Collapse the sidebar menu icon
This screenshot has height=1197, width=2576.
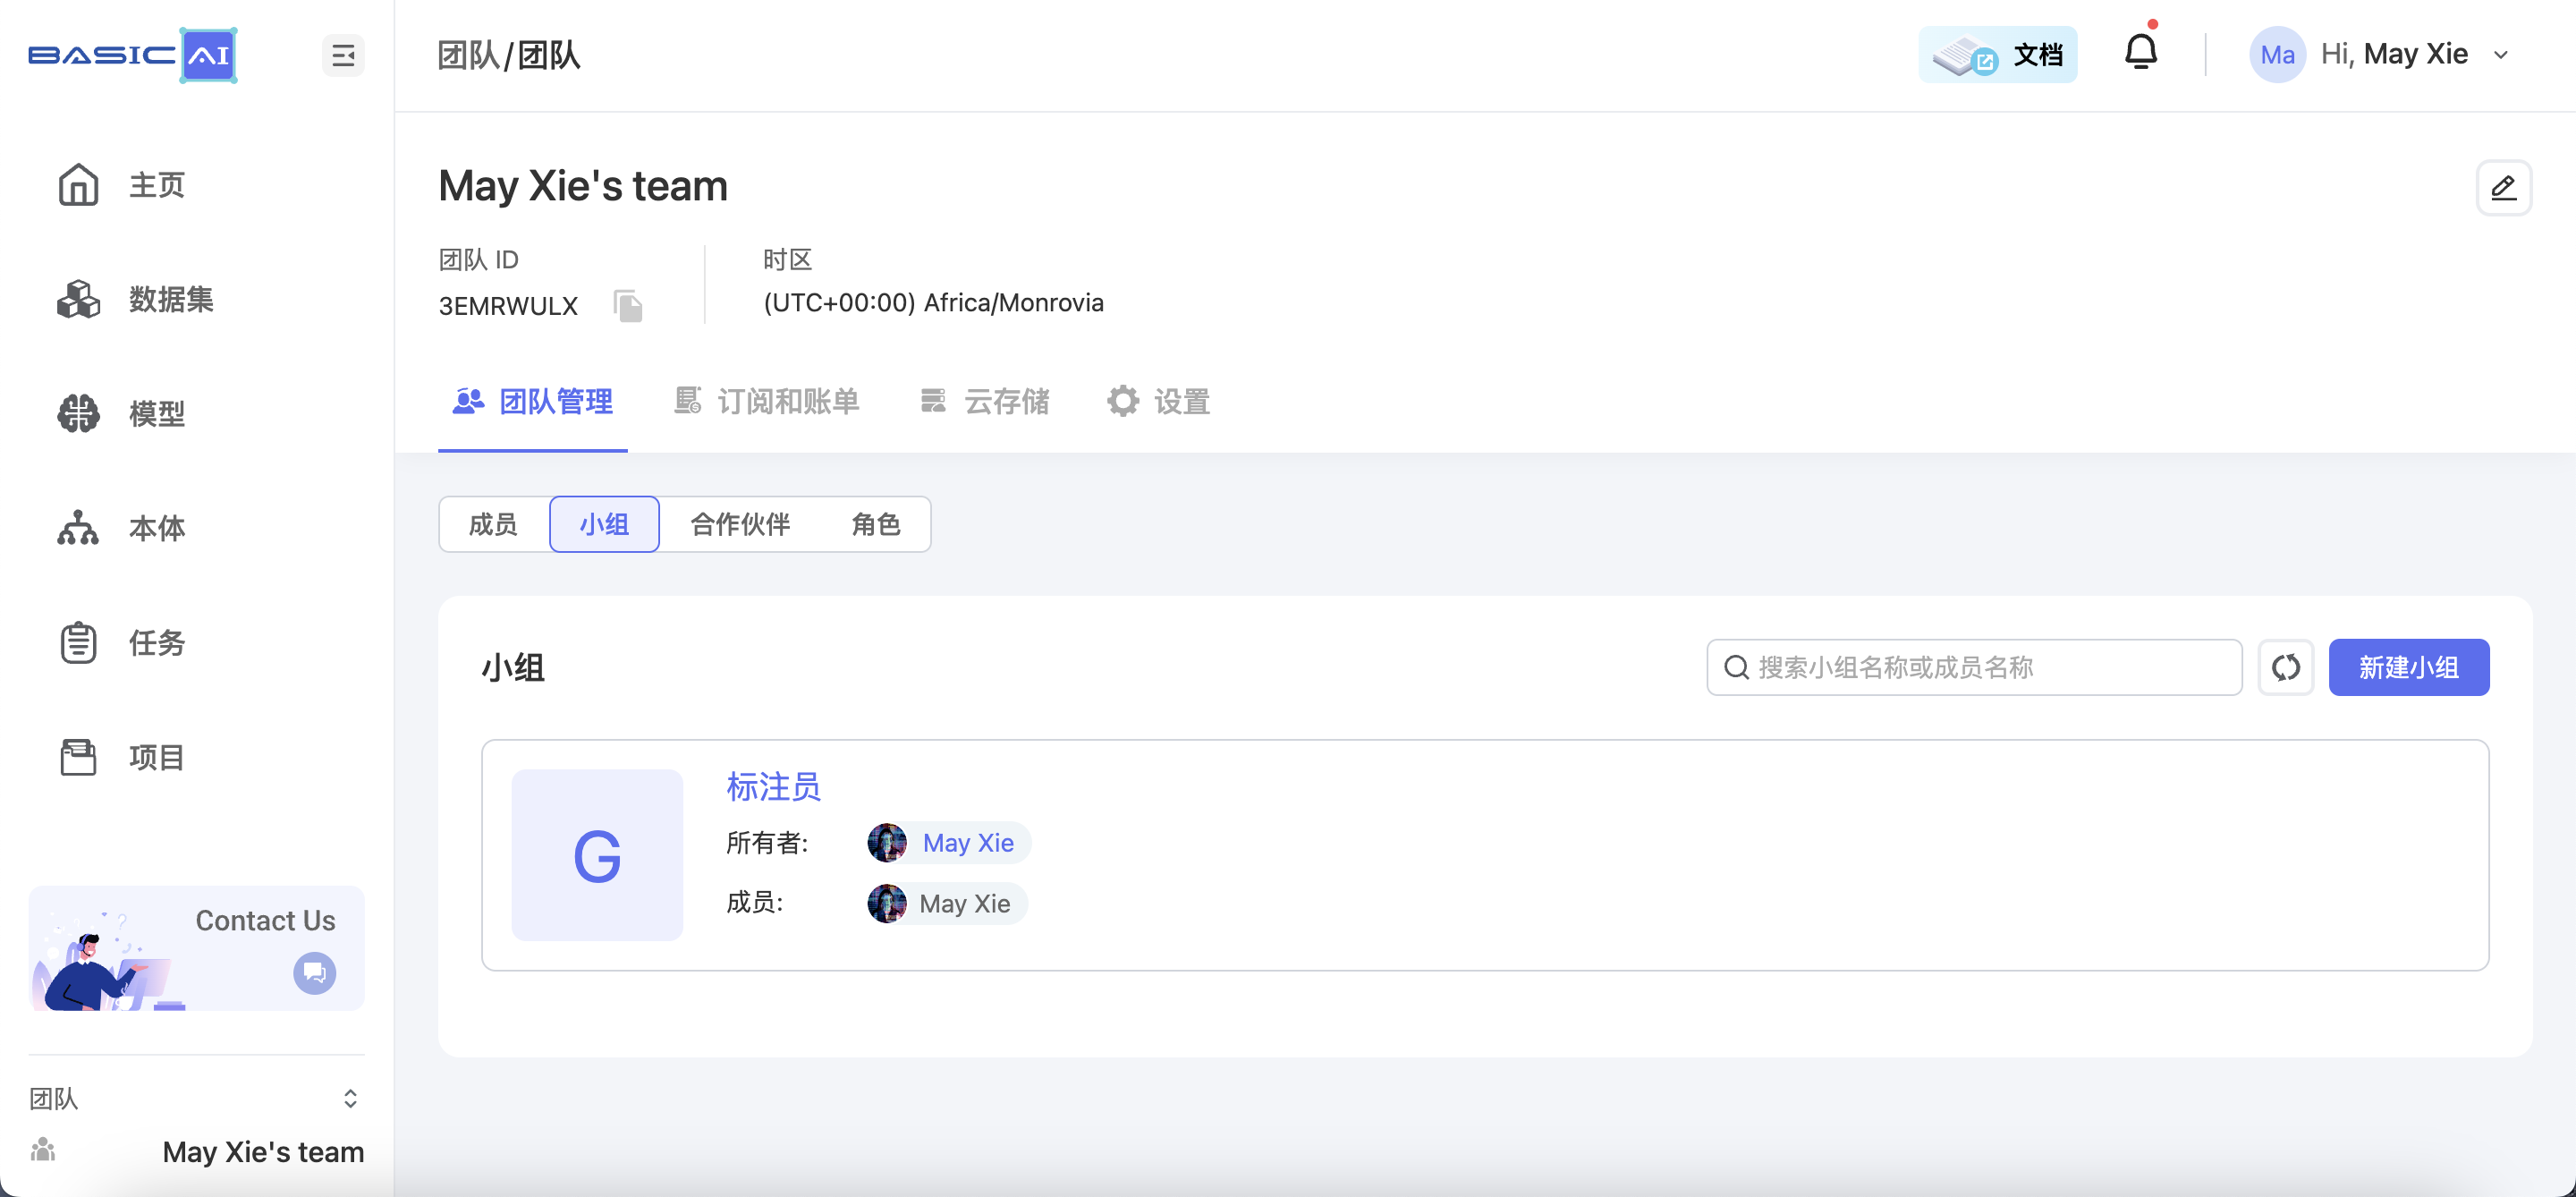pyautogui.click(x=343, y=55)
